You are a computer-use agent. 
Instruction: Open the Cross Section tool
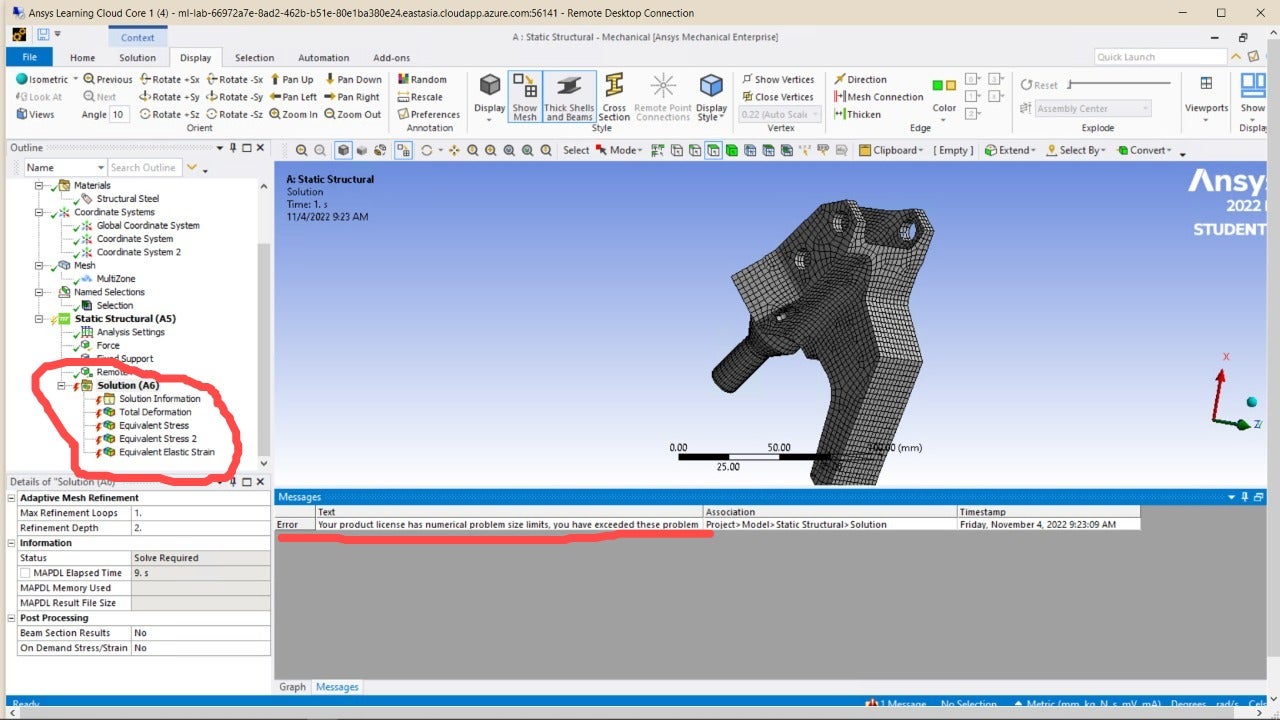pyautogui.click(x=614, y=96)
